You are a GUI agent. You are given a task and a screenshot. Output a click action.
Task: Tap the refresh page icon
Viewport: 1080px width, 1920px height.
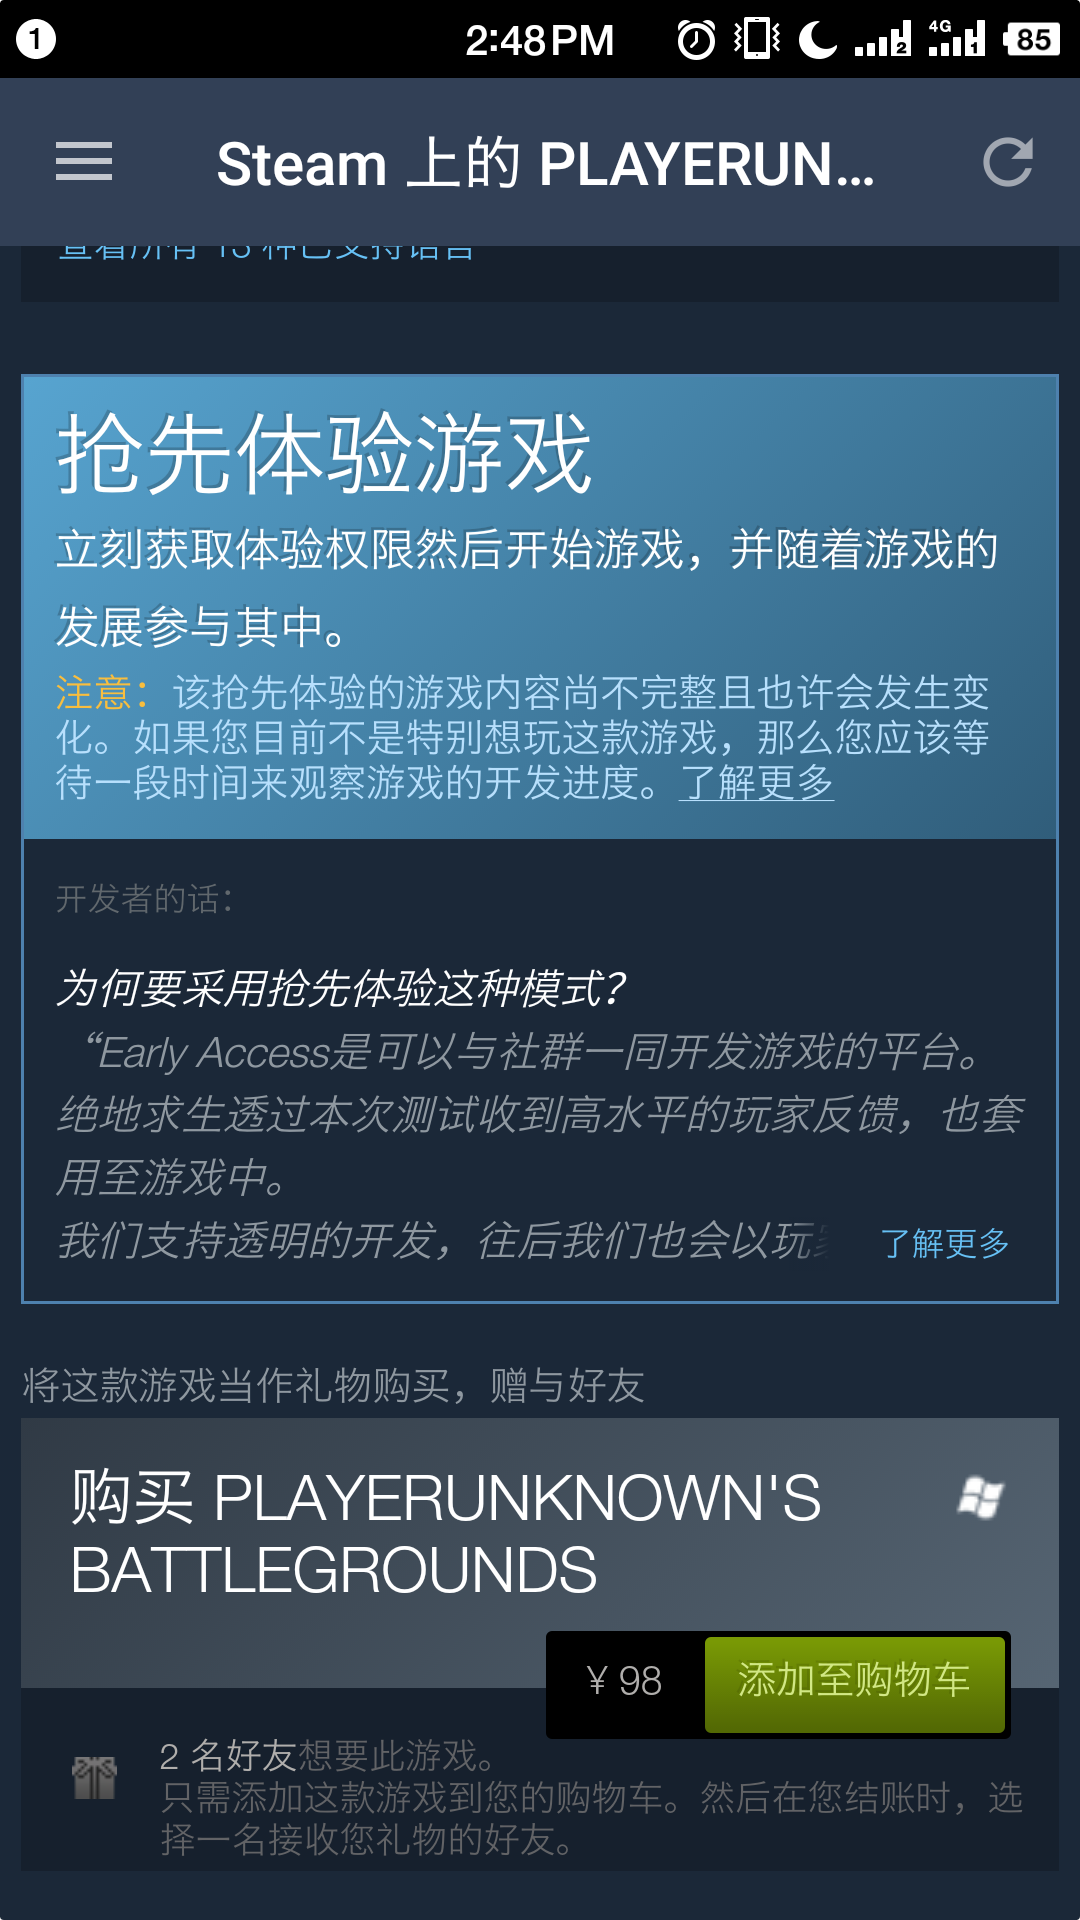(x=1007, y=162)
